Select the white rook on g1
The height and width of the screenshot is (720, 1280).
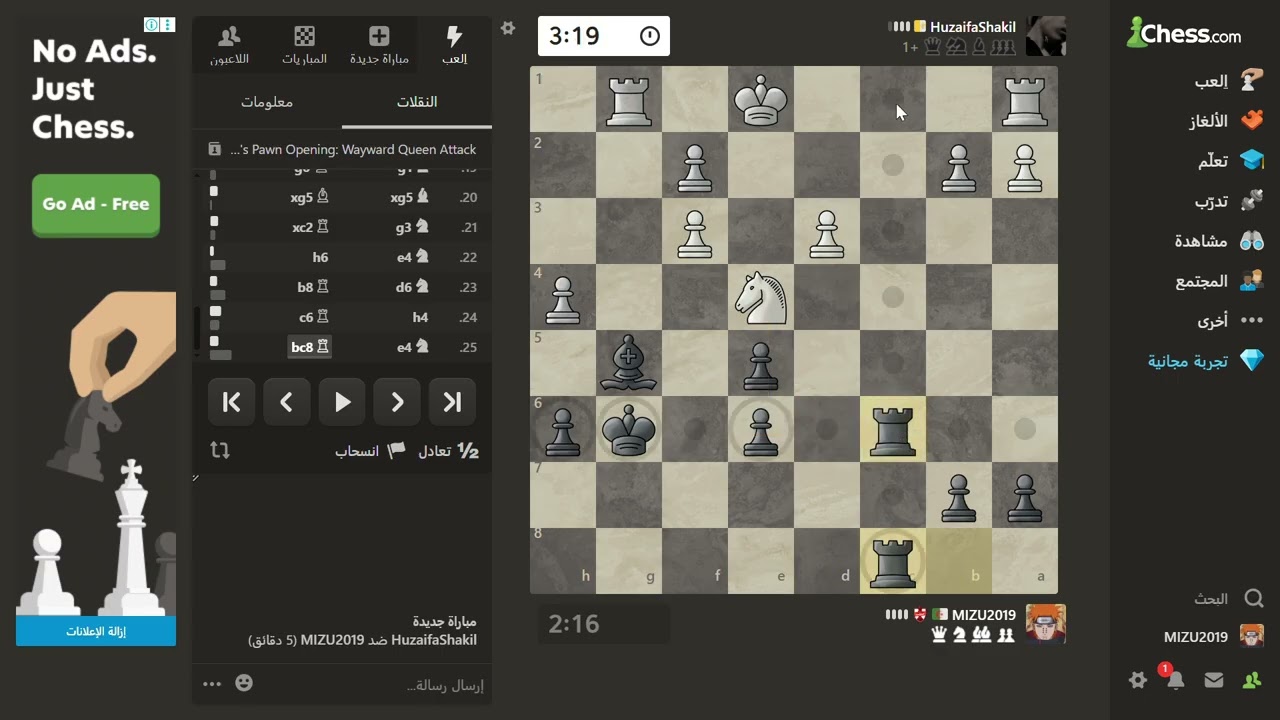click(629, 99)
